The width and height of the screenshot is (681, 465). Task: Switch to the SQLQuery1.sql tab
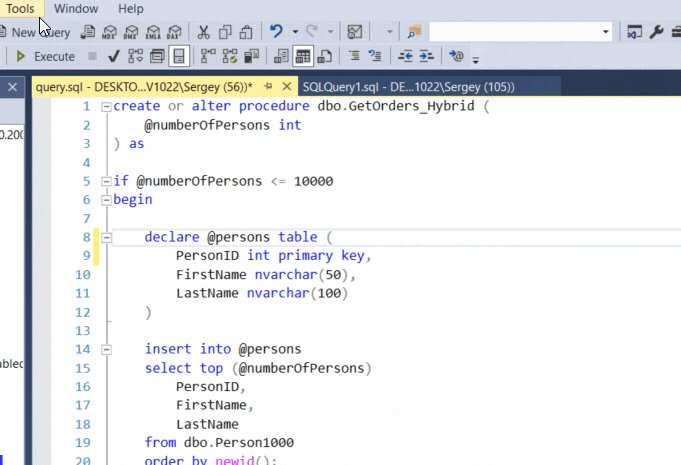(409, 87)
